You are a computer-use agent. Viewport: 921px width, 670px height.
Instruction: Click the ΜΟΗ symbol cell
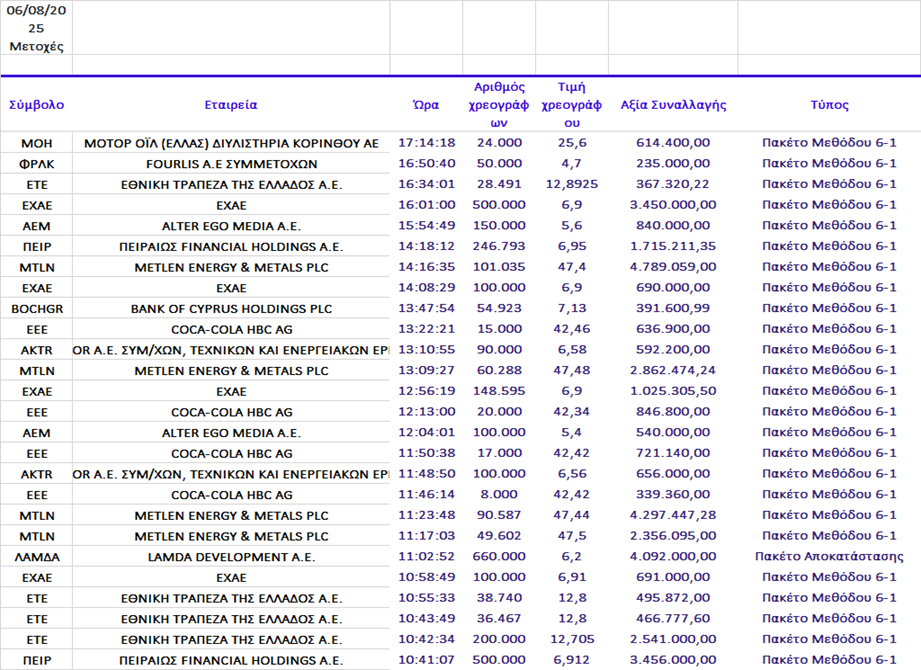(36, 142)
